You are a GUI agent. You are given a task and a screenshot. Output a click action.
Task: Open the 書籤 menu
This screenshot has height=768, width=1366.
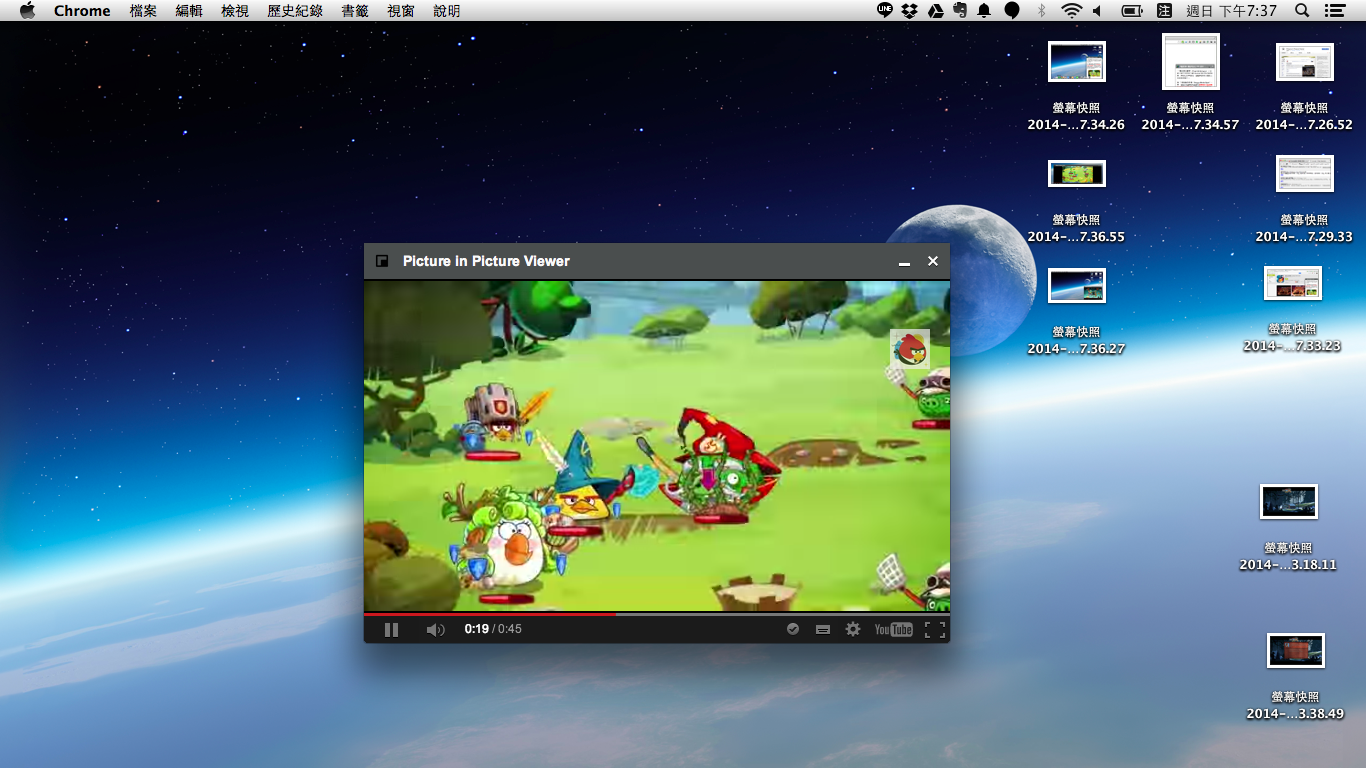pos(355,11)
